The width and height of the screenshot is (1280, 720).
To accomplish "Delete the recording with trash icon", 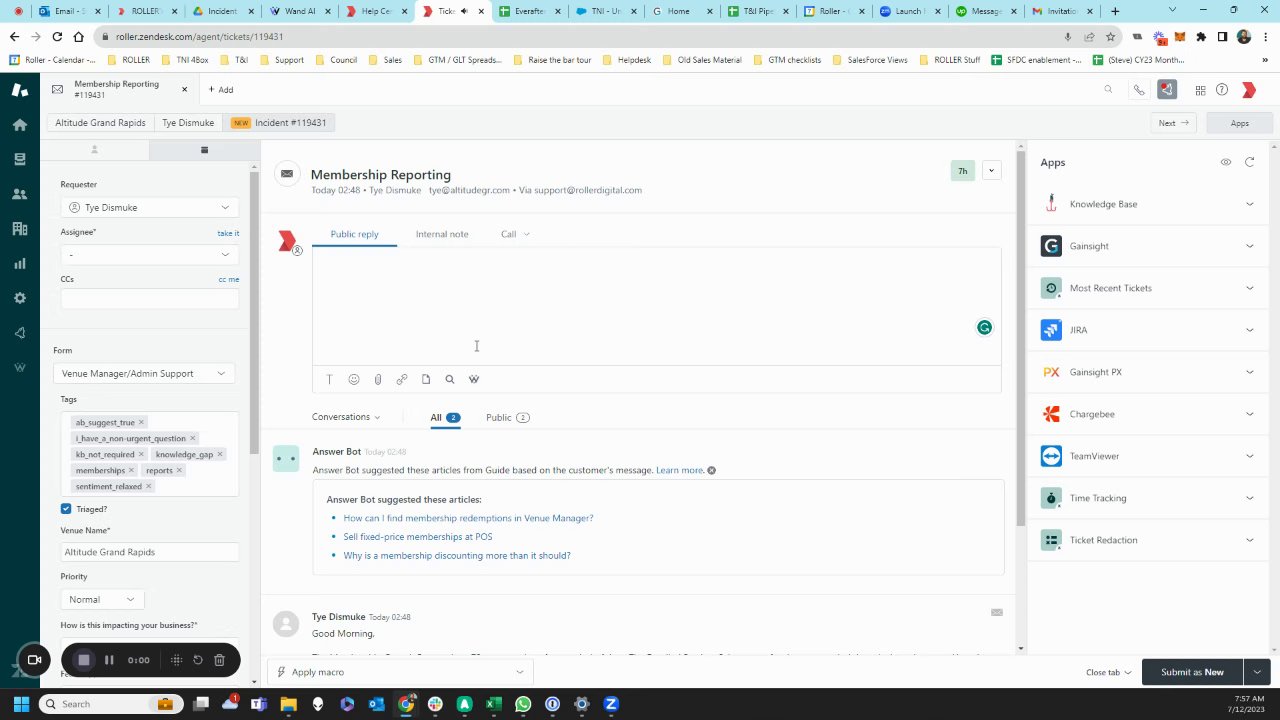I will tap(219, 660).
